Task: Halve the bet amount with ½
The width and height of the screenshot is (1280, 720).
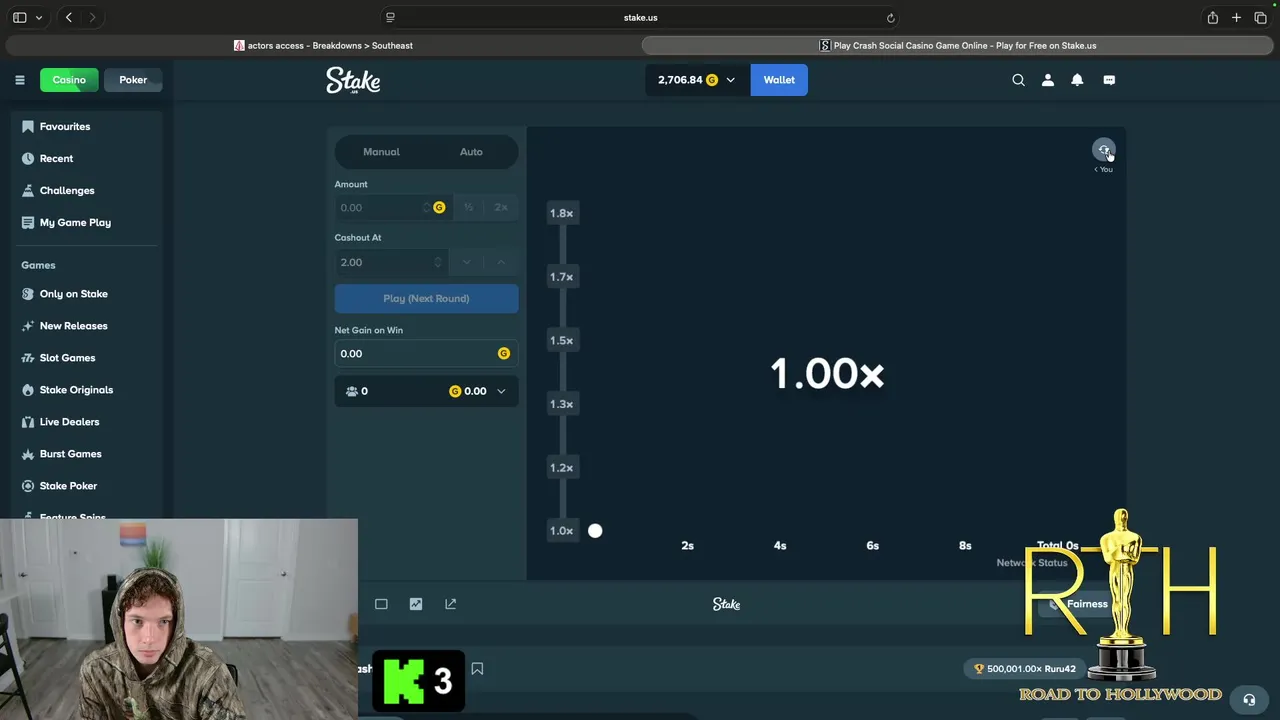Action: click(468, 208)
